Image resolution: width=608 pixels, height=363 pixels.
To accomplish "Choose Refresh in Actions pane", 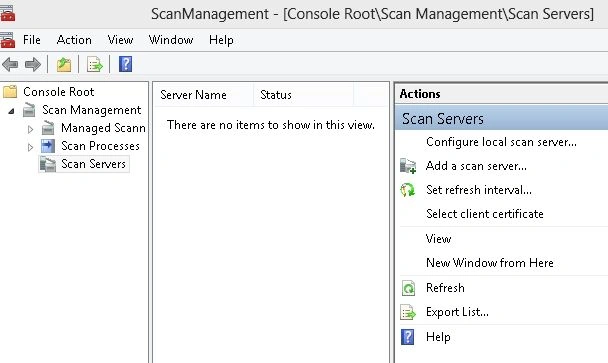I will point(445,288).
